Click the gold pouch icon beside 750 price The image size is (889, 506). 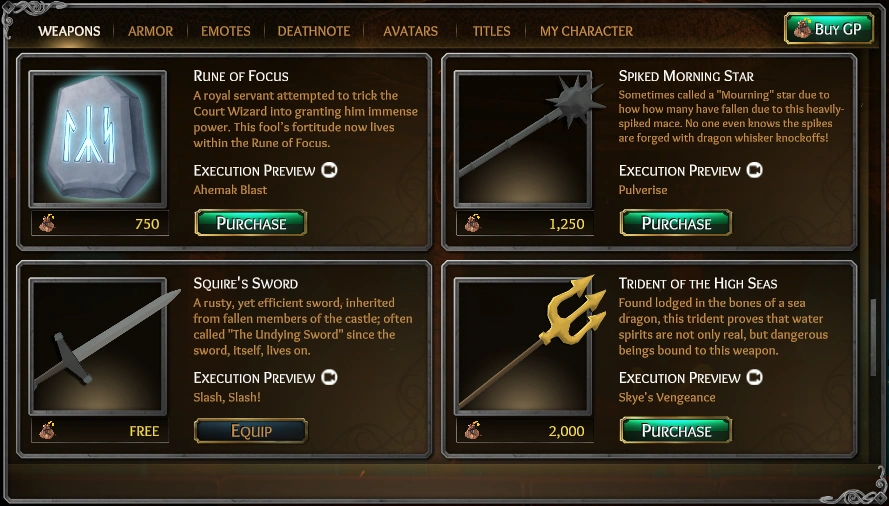47,224
